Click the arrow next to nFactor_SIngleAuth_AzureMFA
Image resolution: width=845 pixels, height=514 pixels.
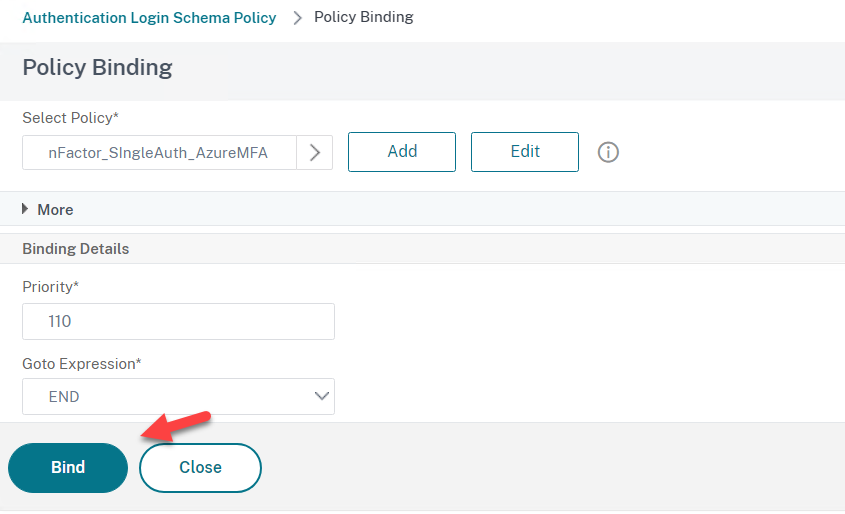pyautogui.click(x=315, y=152)
